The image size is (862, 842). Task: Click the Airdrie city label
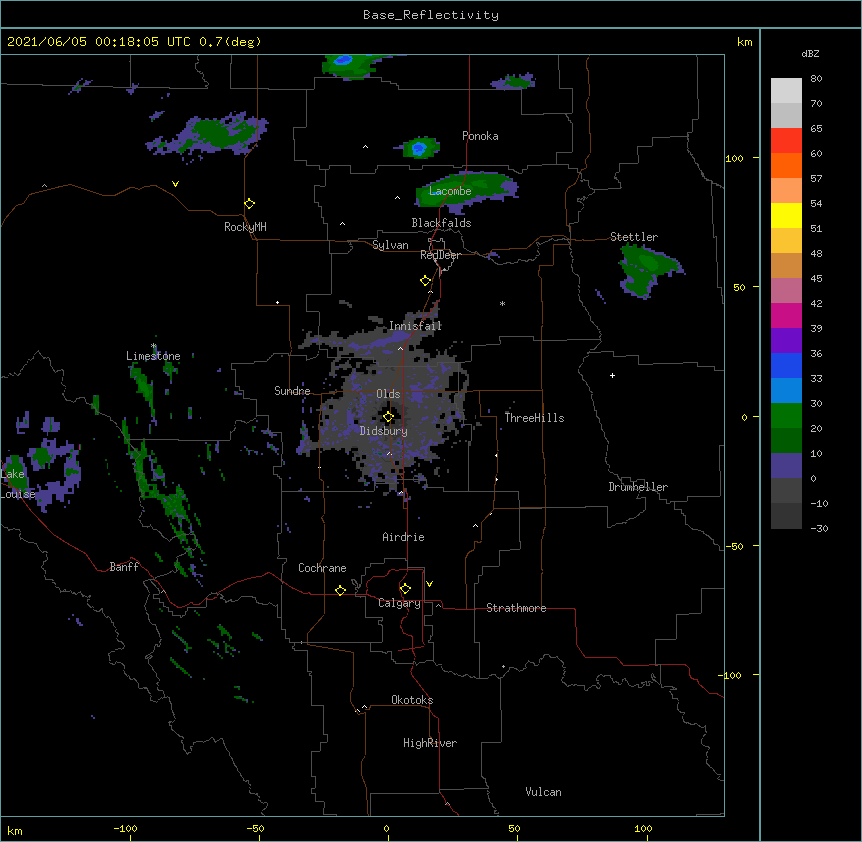403,537
